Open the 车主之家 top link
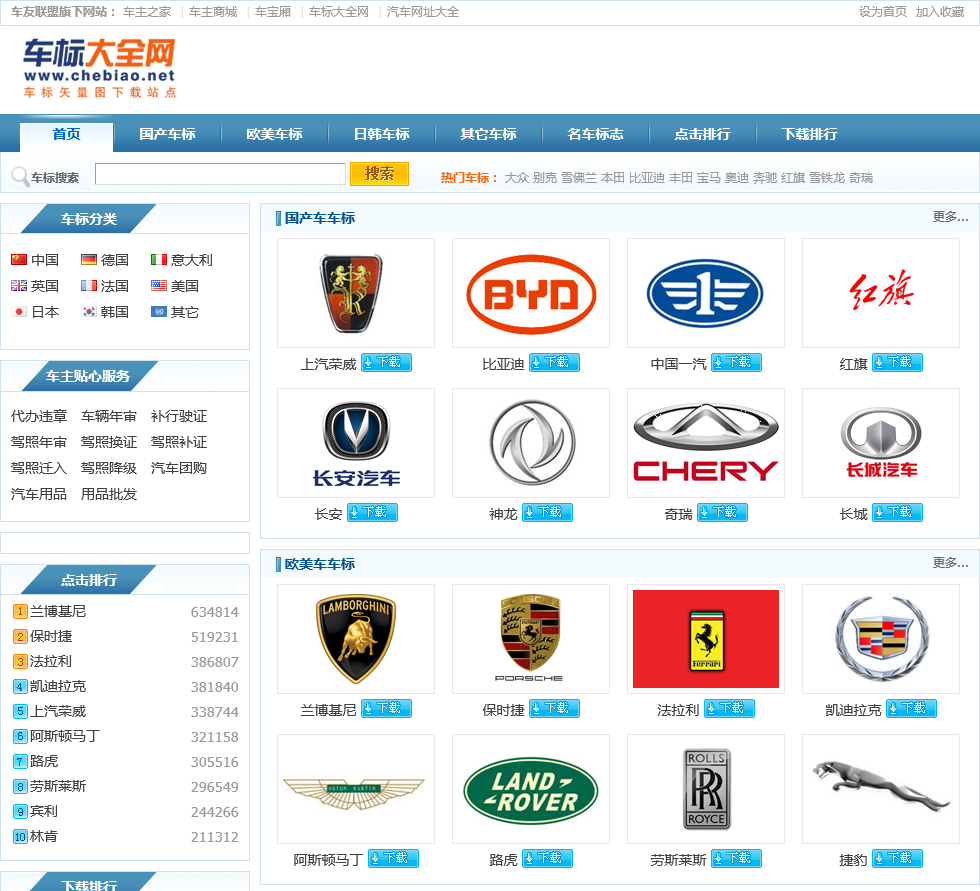Screen dimensions: 980x891 (147, 12)
